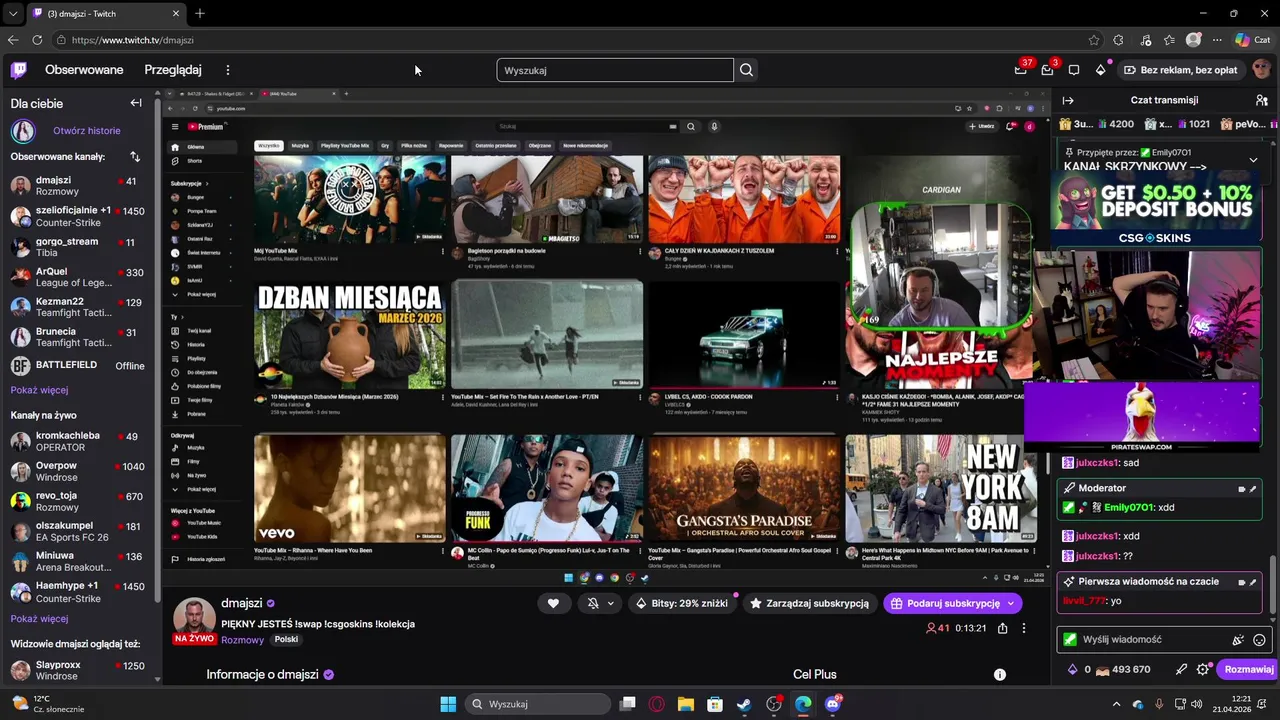
Task: Open chat settings gear icon
Action: pos(1203,670)
